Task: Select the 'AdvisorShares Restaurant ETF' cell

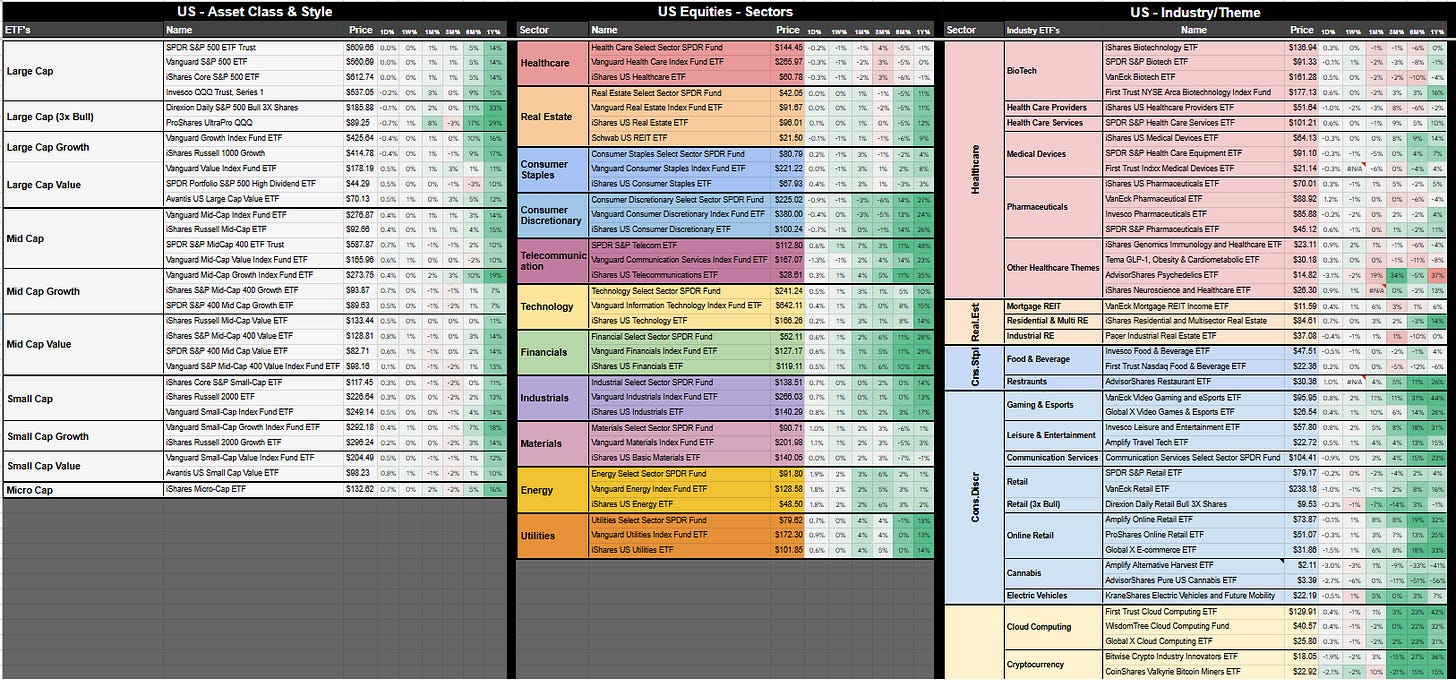Action: click(x=1193, y=382)
